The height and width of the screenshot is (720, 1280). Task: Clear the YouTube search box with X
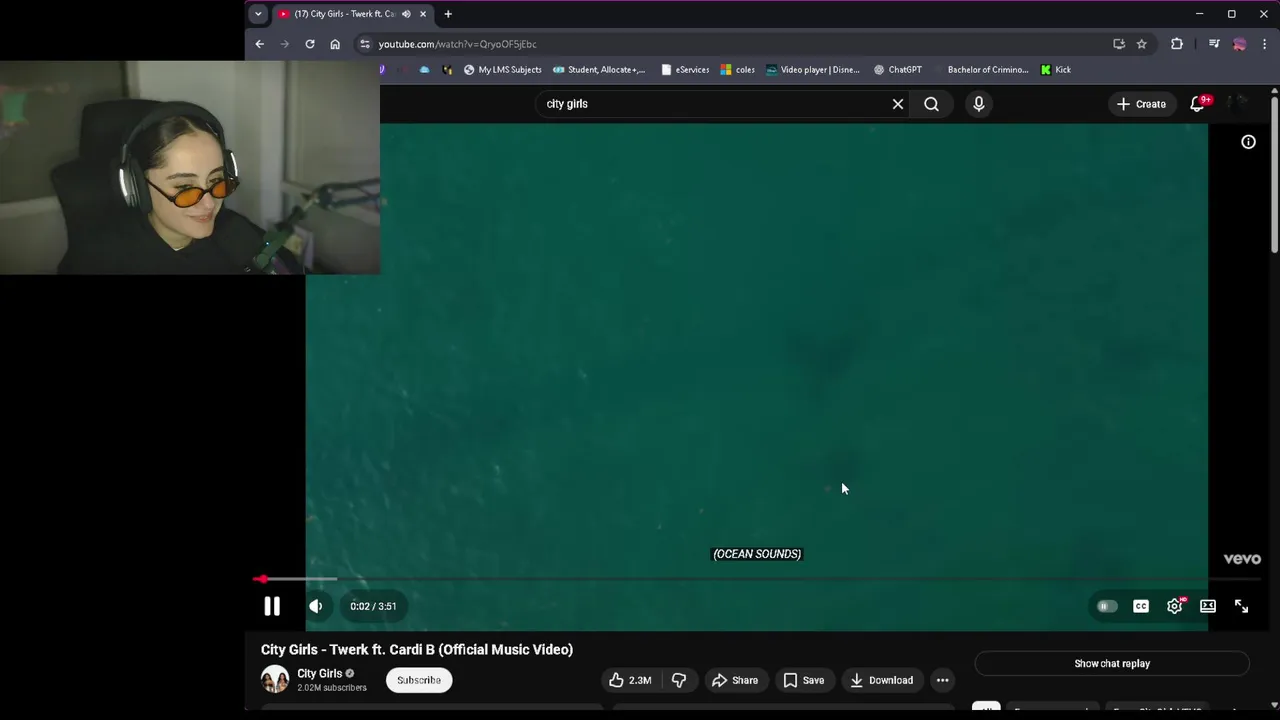pos(898,104)
